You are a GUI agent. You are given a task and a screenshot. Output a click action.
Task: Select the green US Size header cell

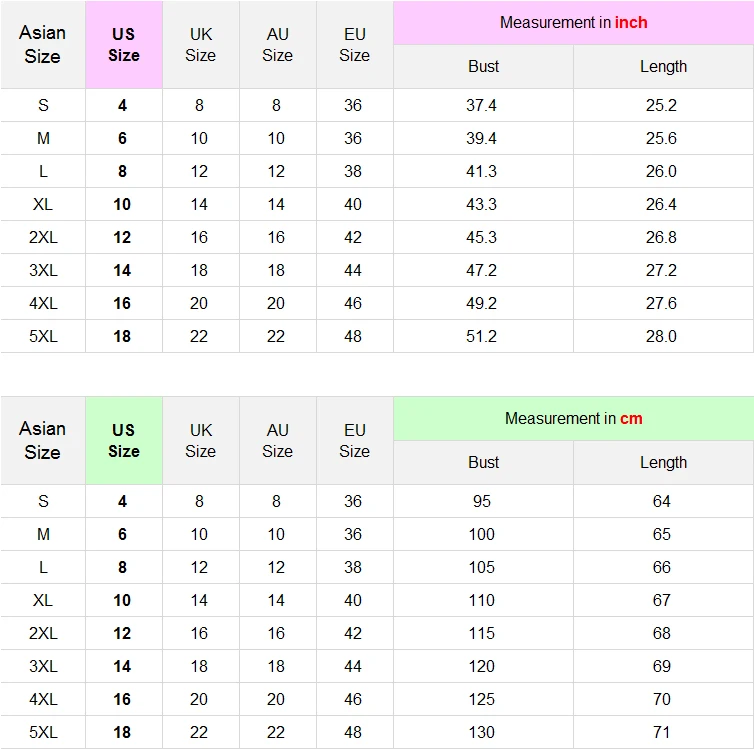point(124,441)
